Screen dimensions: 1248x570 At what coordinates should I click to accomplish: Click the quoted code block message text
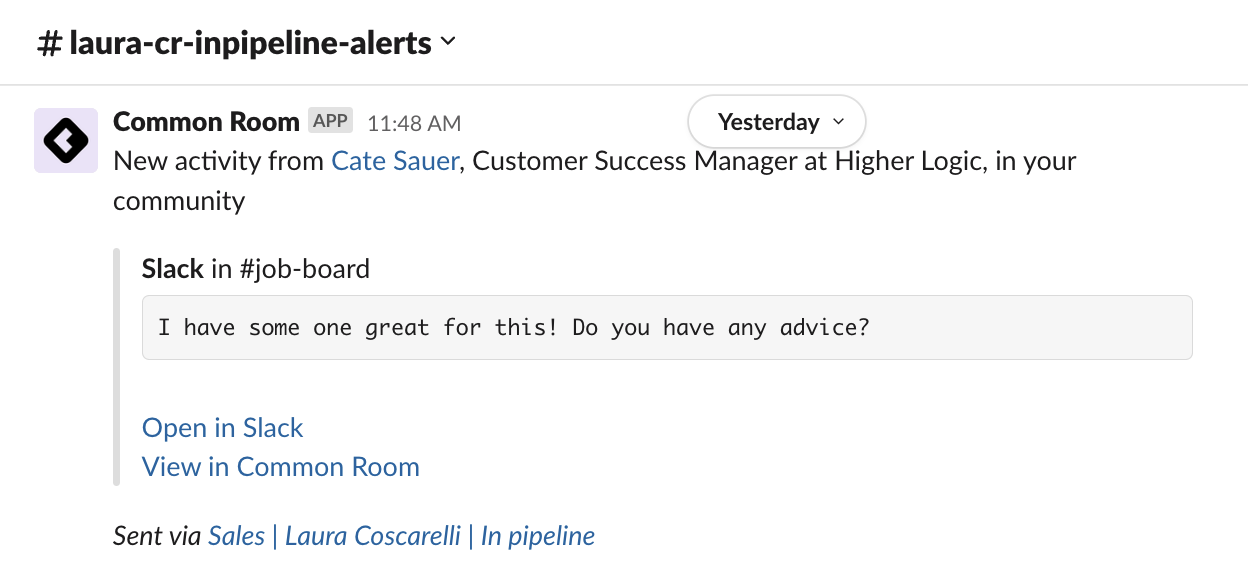point(513,328)
